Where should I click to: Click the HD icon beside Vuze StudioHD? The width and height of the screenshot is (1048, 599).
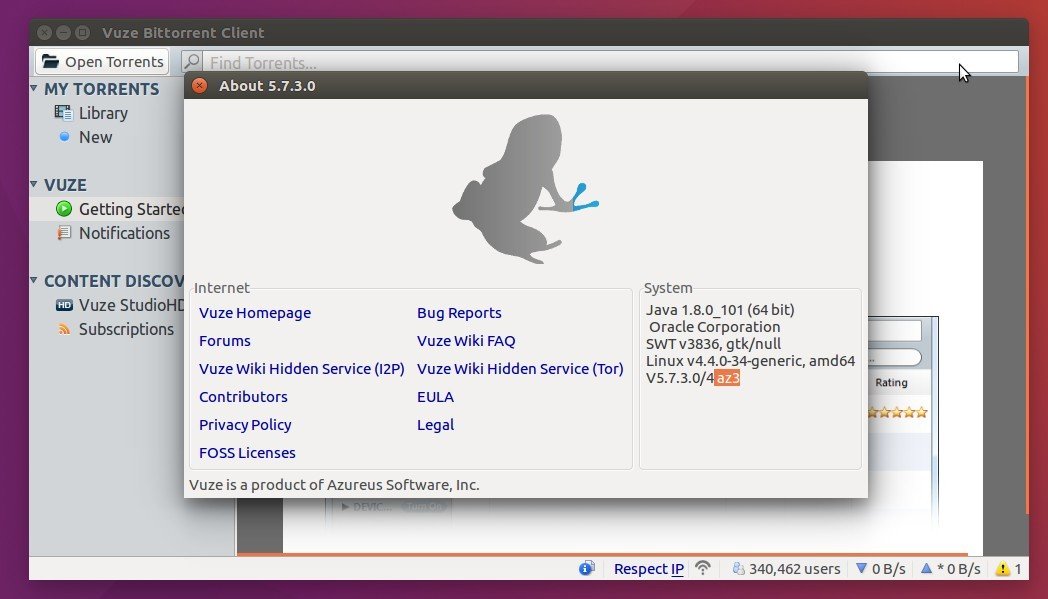pyautogui.click(x=64, y=306)
